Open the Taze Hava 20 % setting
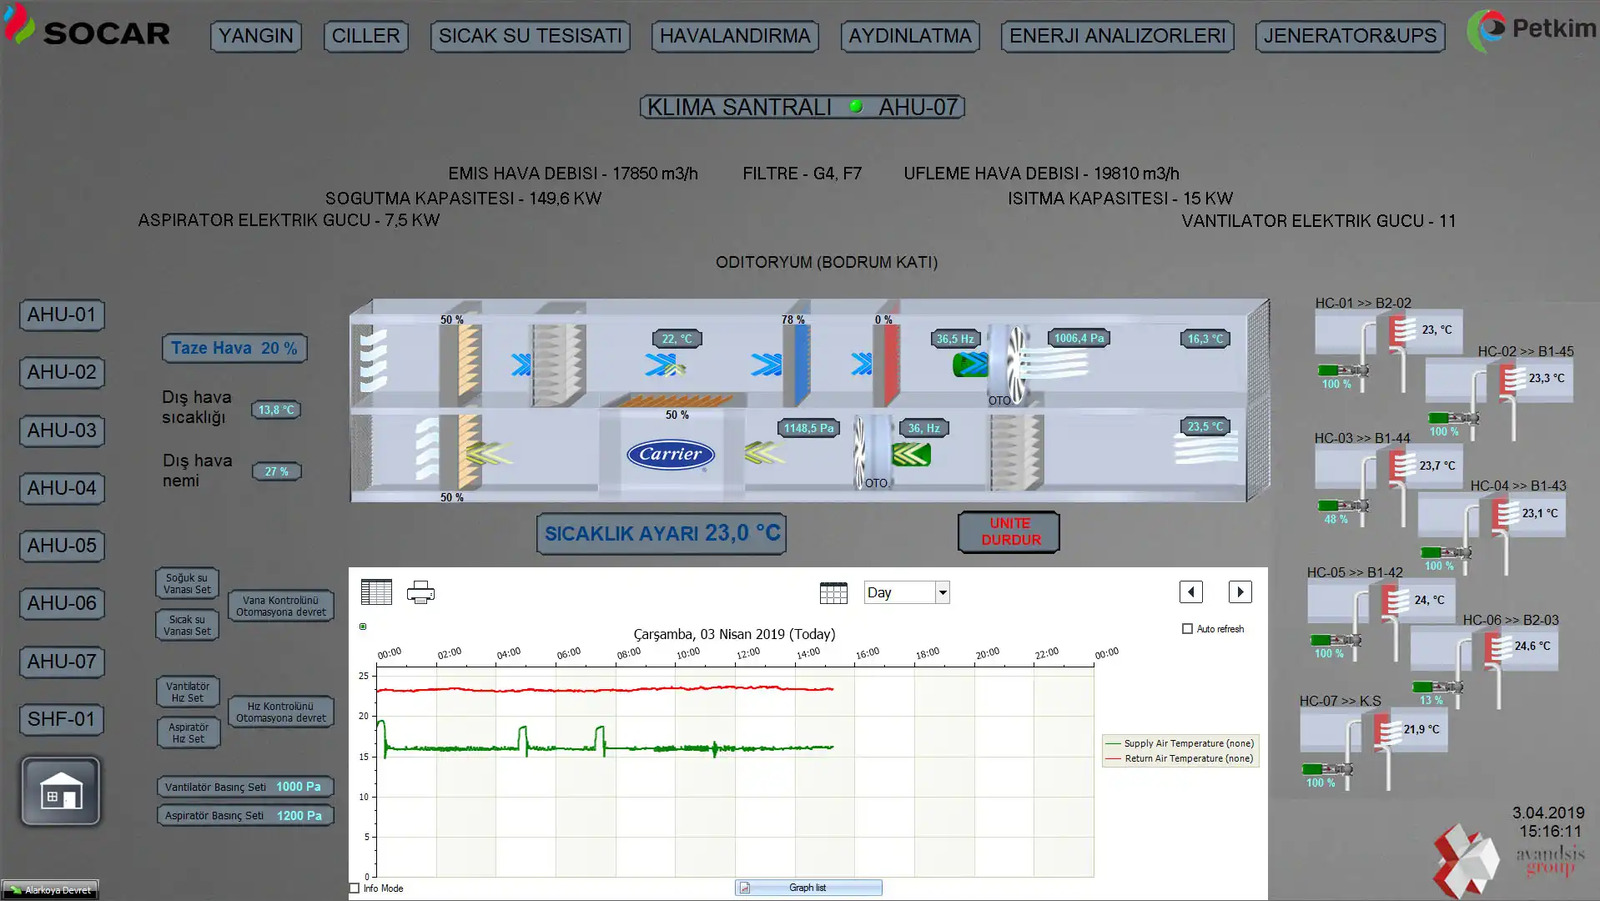The width and height of the screenshot is (1600, 901). (234, 348)
